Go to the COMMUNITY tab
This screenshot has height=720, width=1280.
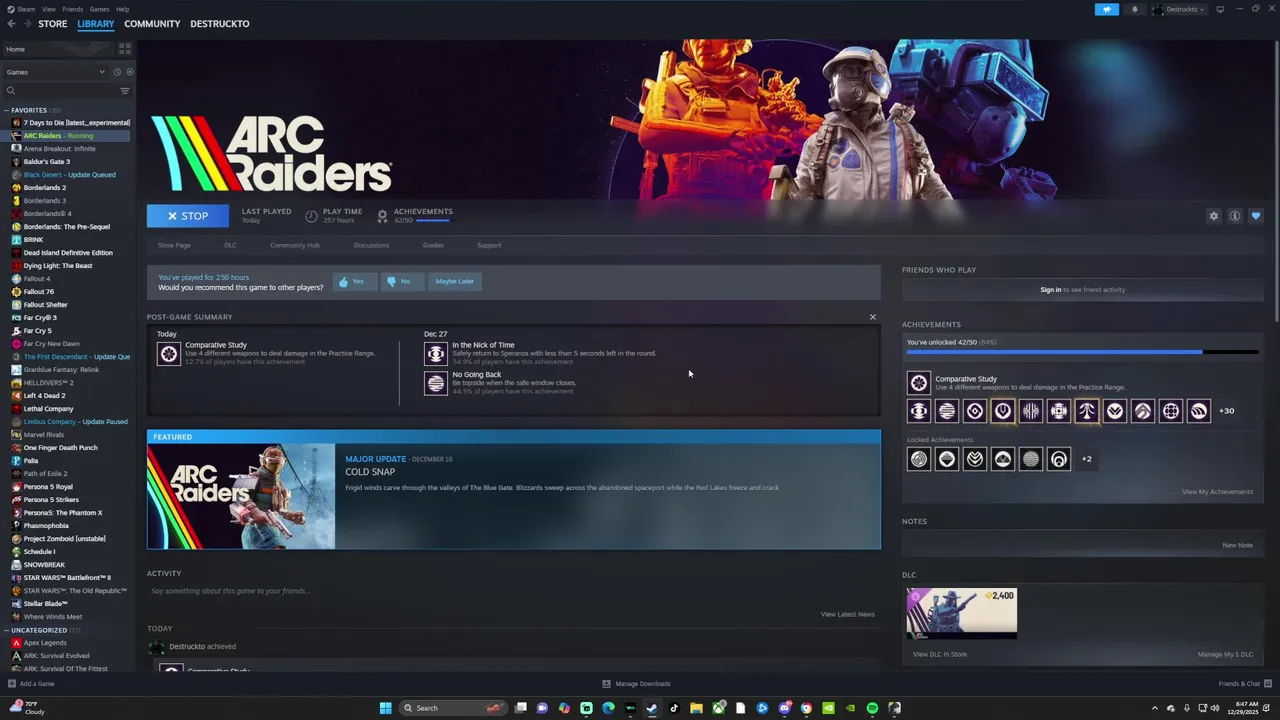pos(152,24)
